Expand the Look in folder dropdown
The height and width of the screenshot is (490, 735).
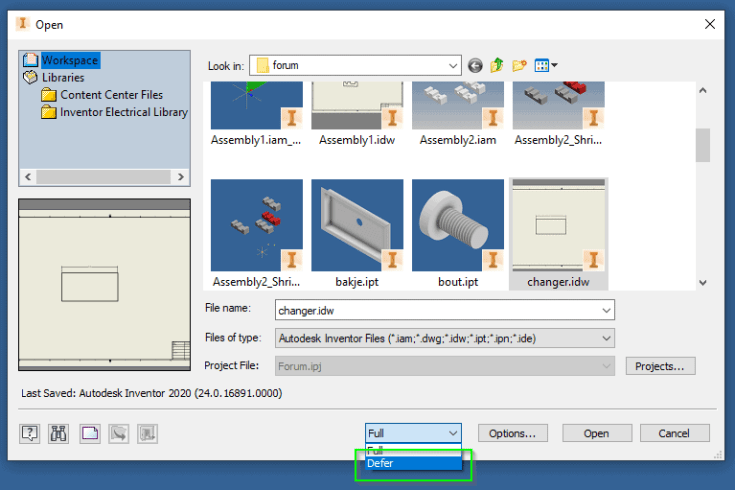[x=453, y=66]
